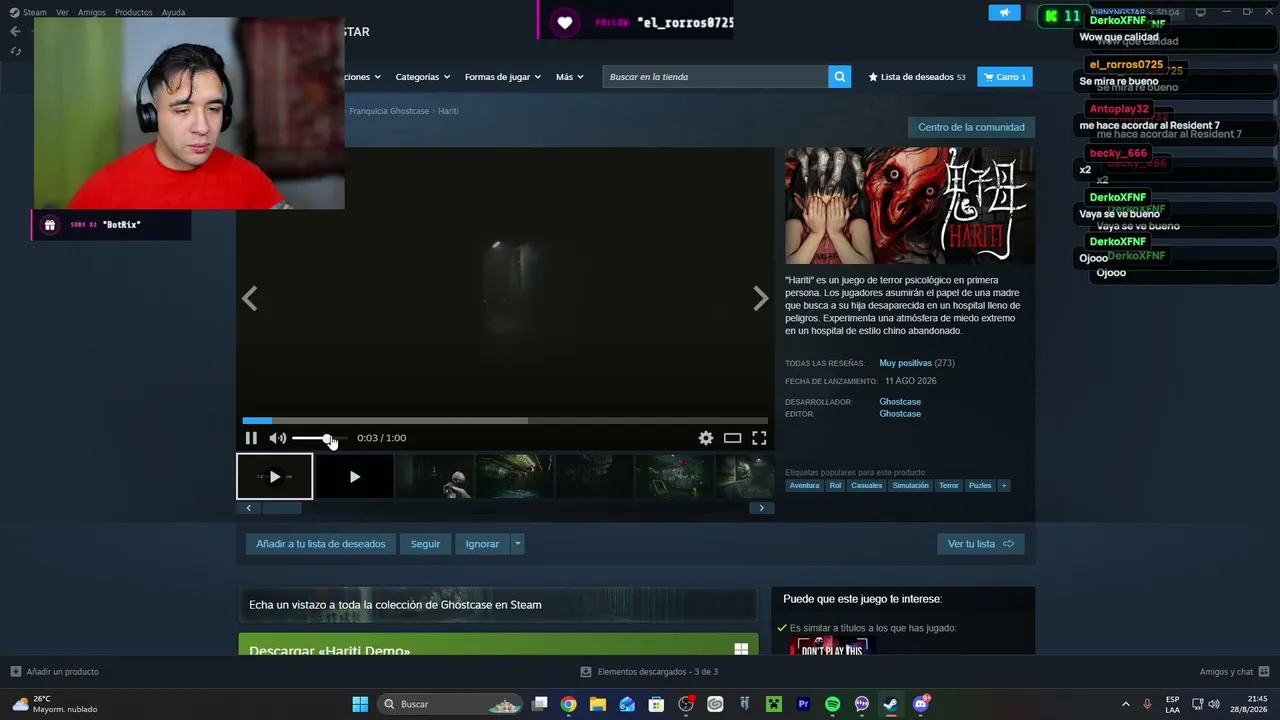This screenshot has width=1280, height=720.
Task: Open the creature screenshot thumbnail
Action: click(435, 476)
